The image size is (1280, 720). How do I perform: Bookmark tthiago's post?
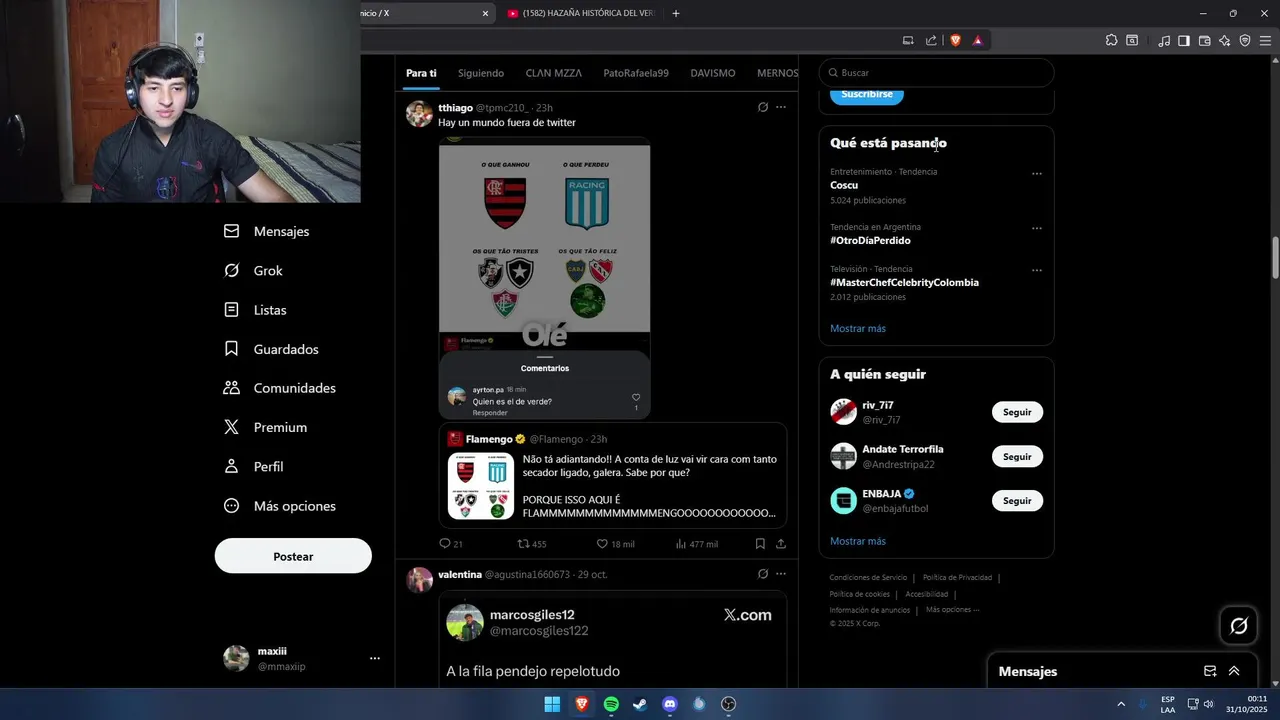click(760, 544)
